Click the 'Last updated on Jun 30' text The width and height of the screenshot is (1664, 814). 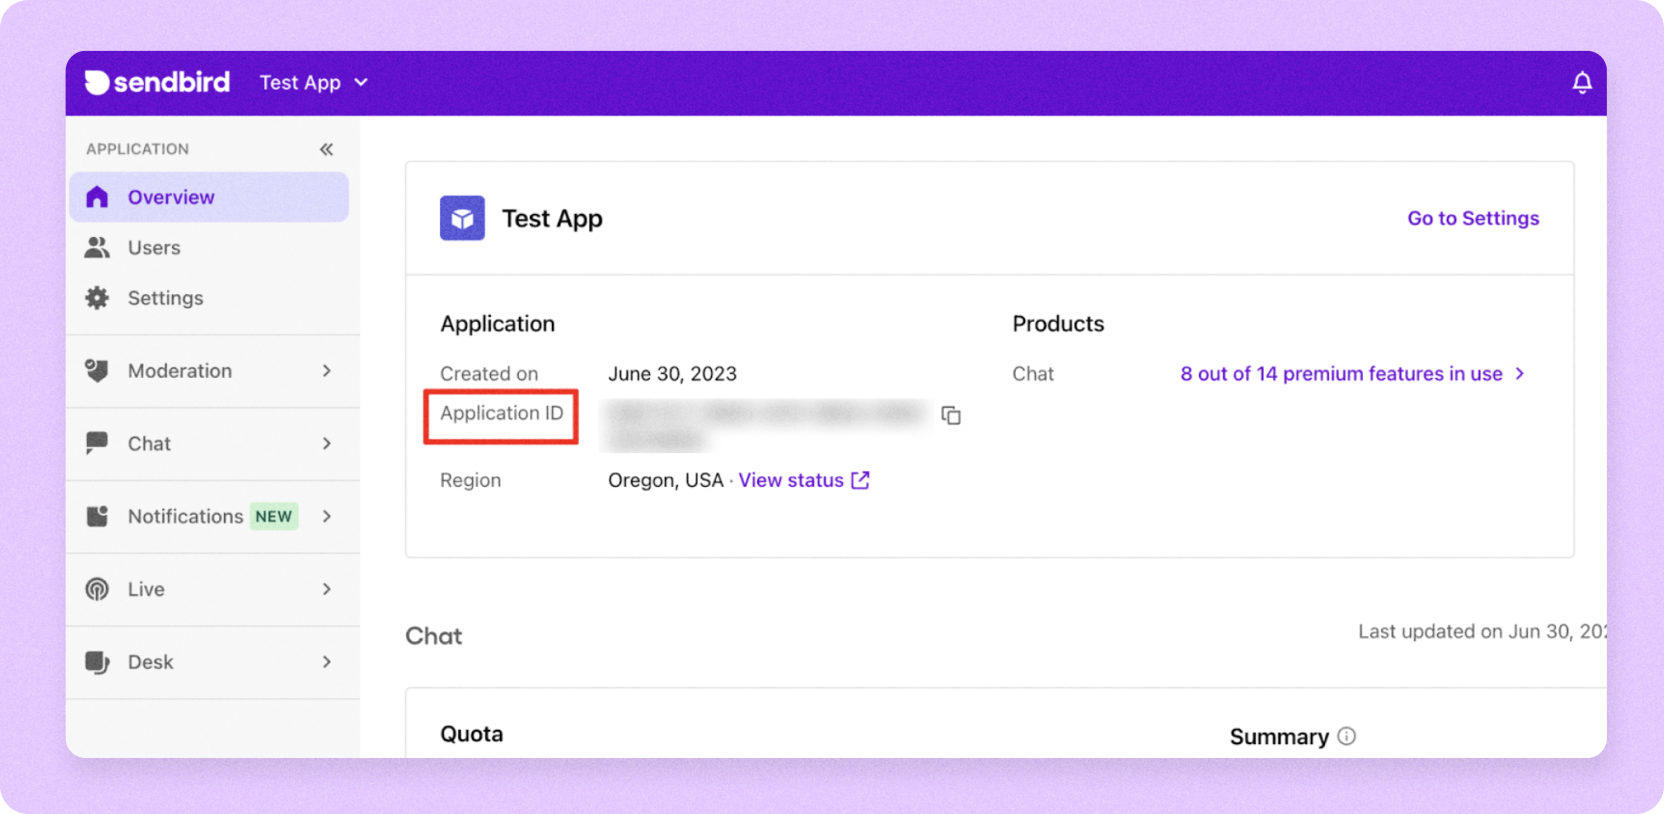click(1482, 631)
